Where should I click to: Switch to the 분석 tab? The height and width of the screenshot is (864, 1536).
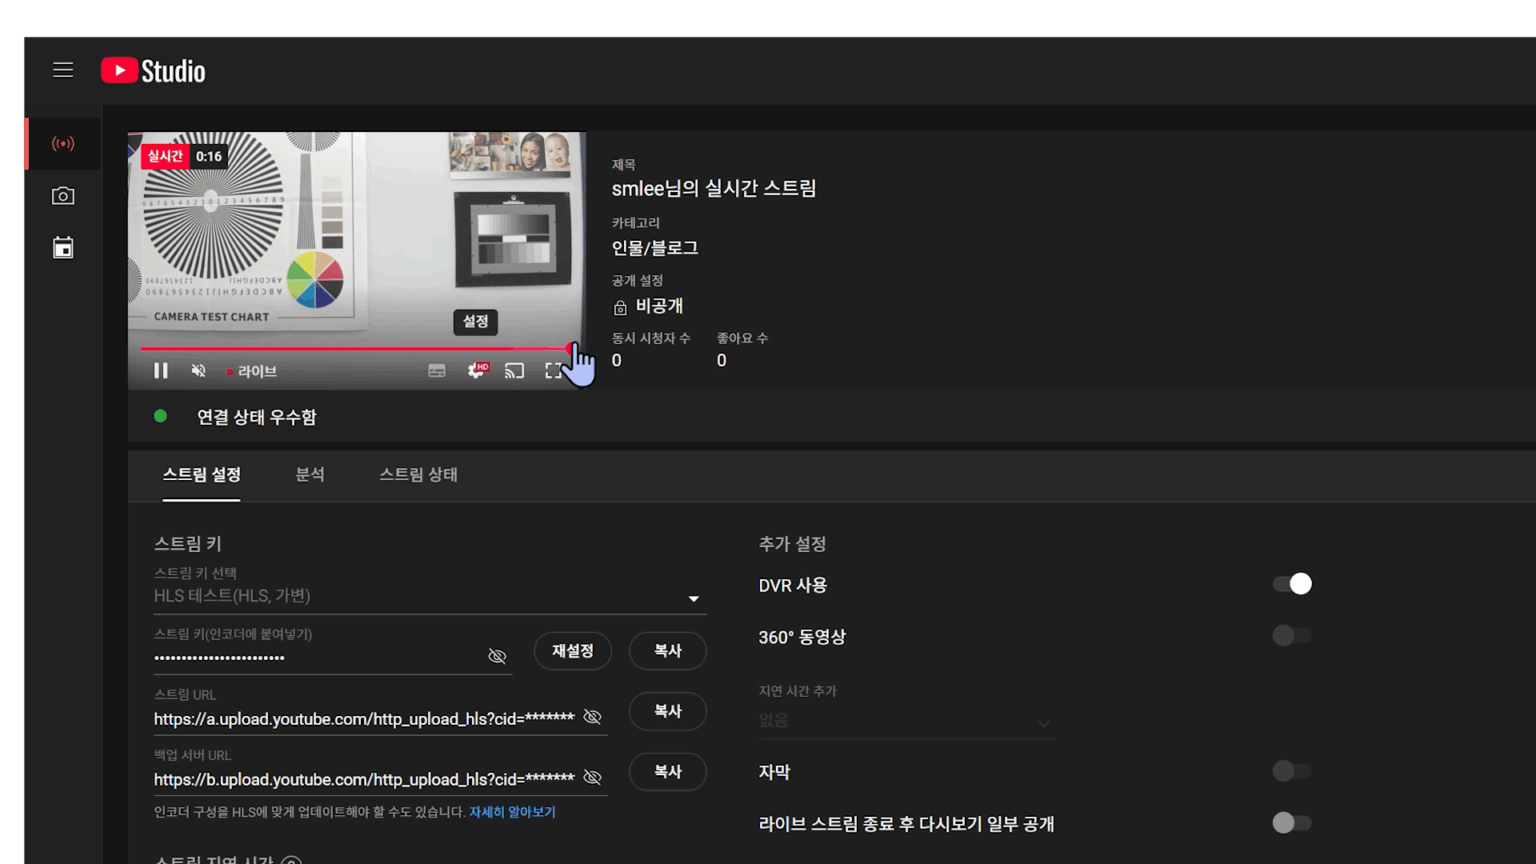(310, 475)
